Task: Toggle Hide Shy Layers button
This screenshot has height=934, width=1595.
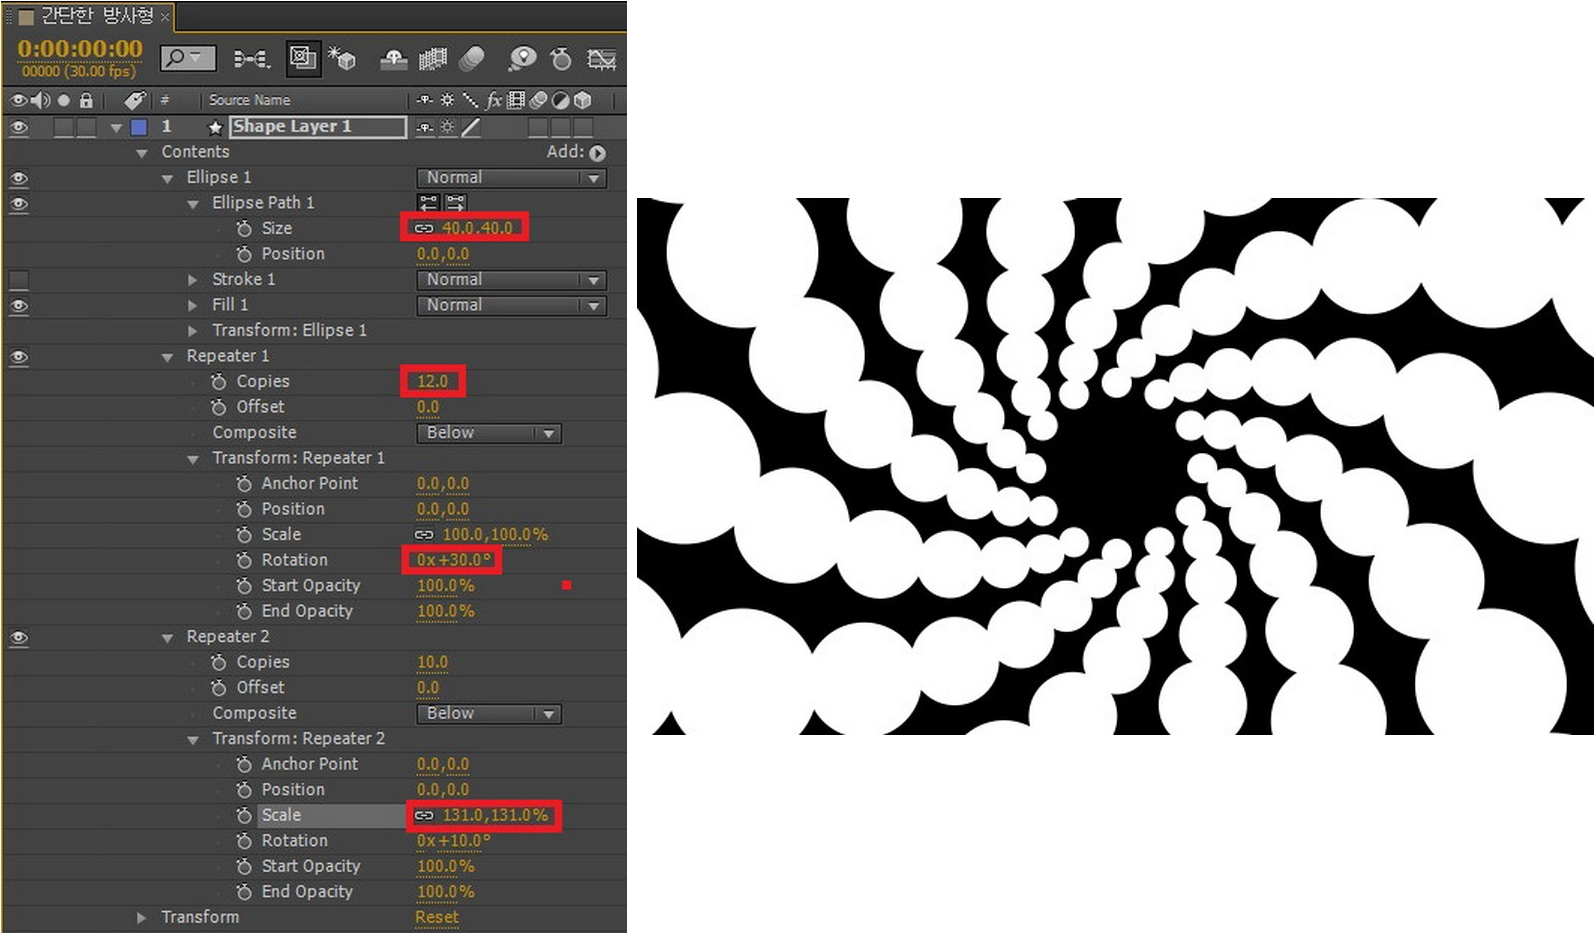Action: click(x=394, y=59)
